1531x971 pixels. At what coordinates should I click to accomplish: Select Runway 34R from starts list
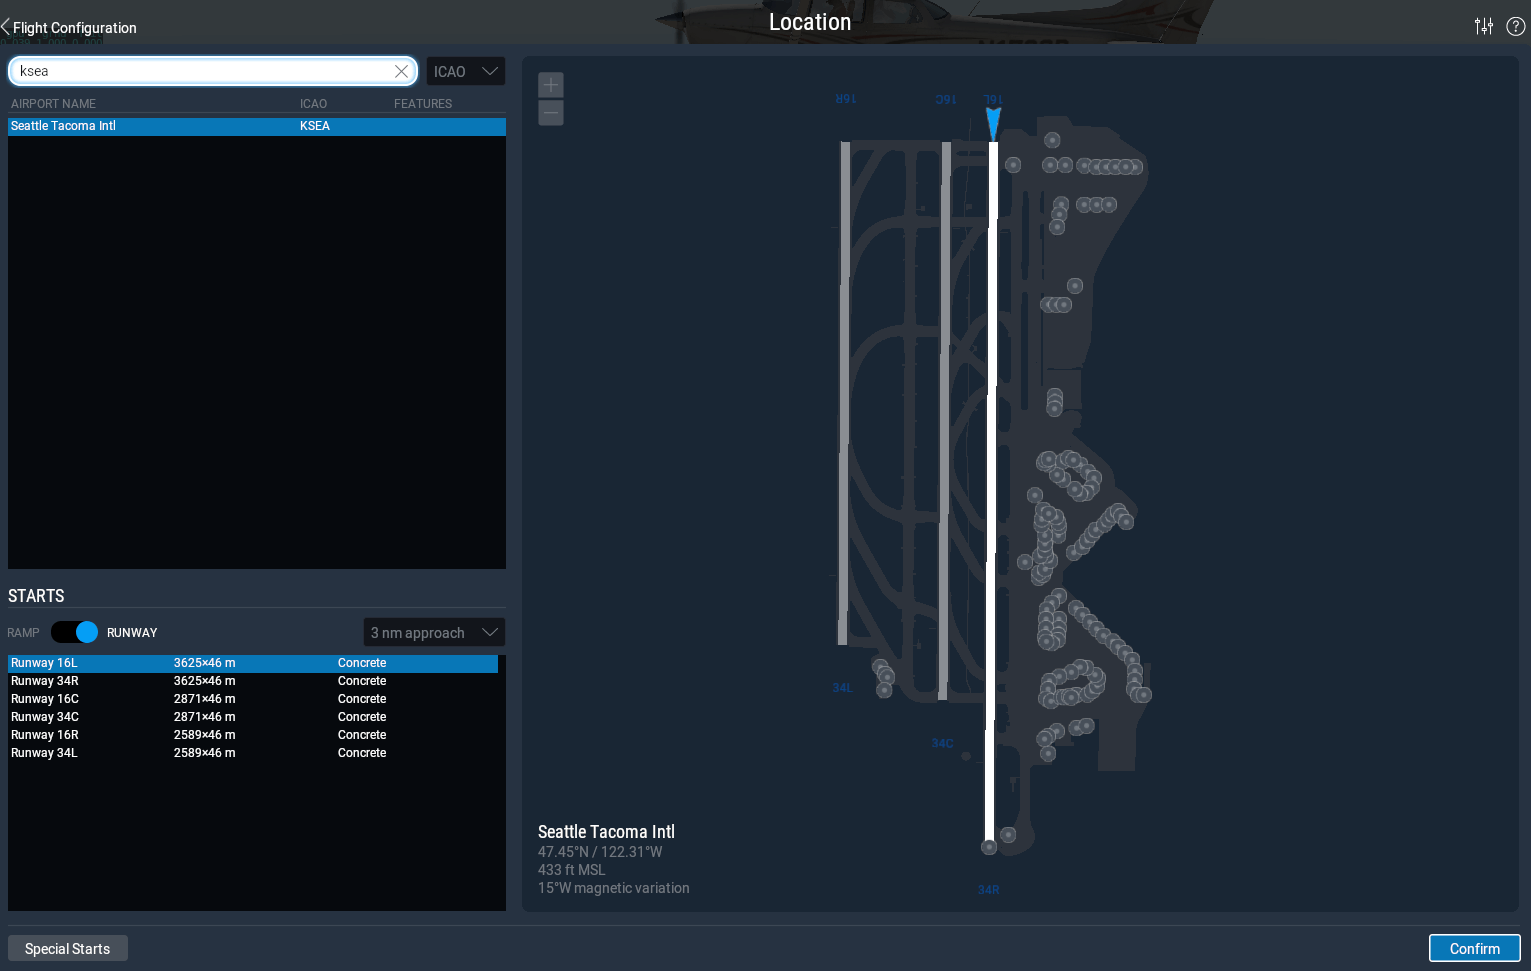click(x=45, y=681)
